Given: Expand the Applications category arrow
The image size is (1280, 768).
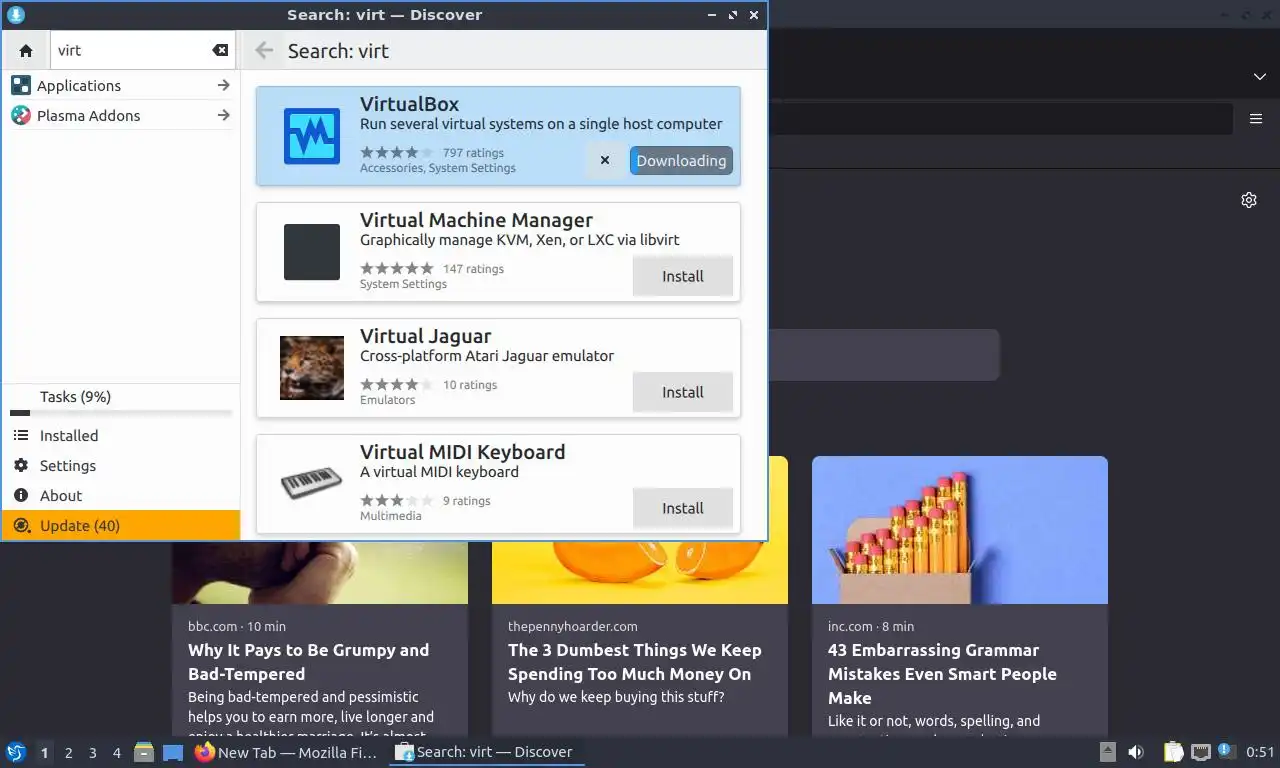Looking at the screenshot, I should point(224,85).
